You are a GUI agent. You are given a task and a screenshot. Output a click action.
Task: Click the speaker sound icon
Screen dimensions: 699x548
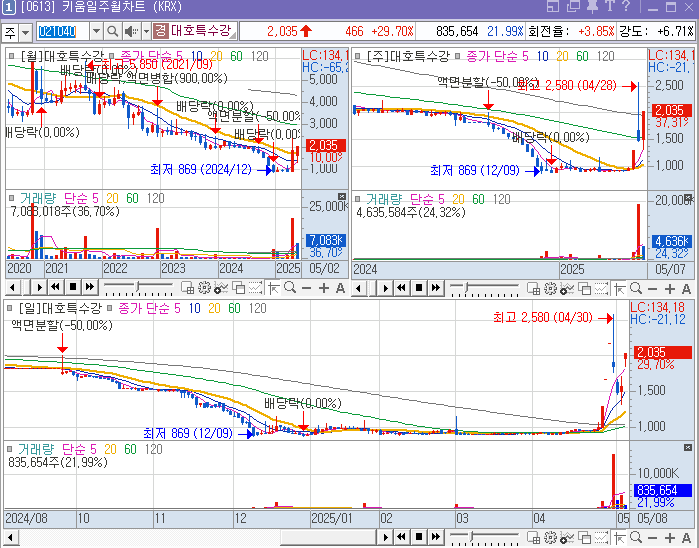click(x=131, y=31)
